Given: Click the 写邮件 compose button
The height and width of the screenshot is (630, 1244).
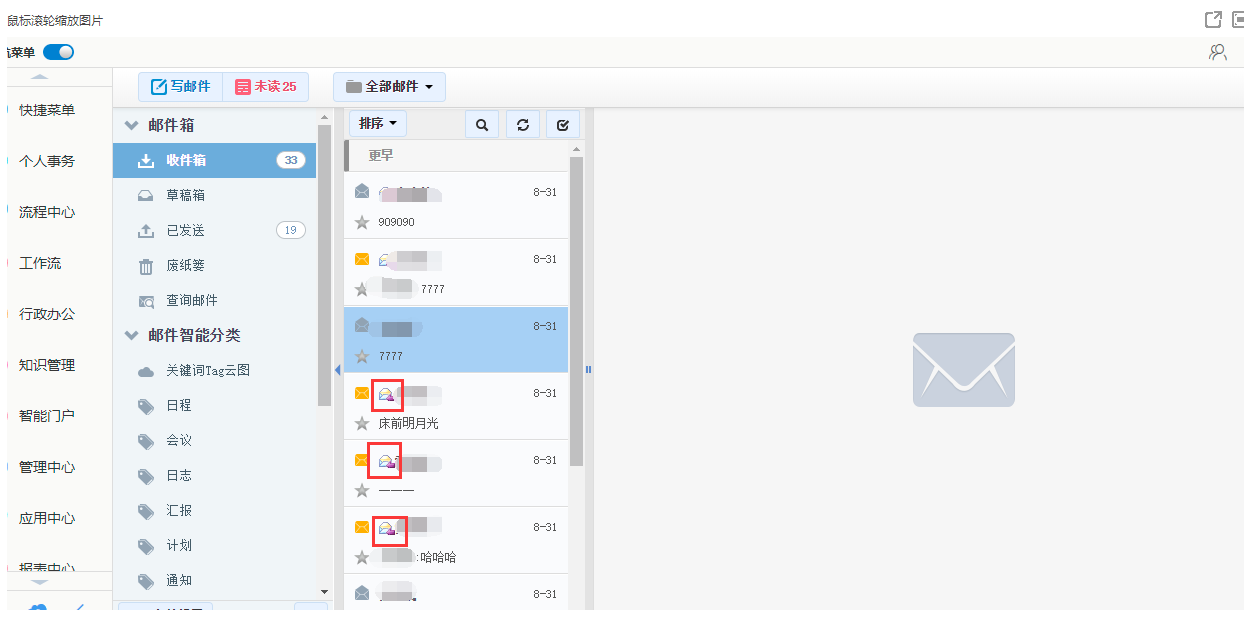Looking at the screenshot, I should (x=181, y=87).
